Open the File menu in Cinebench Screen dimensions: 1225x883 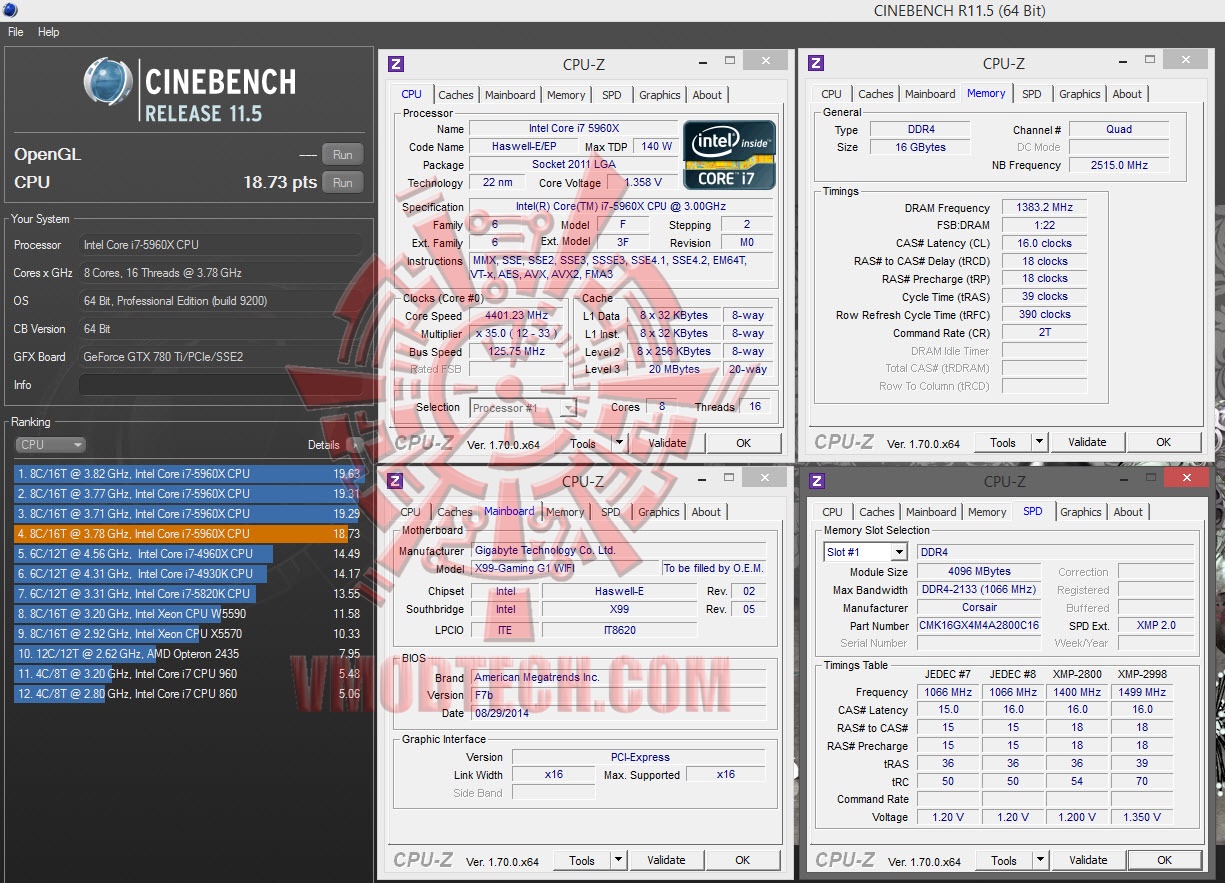pos(15,32)
